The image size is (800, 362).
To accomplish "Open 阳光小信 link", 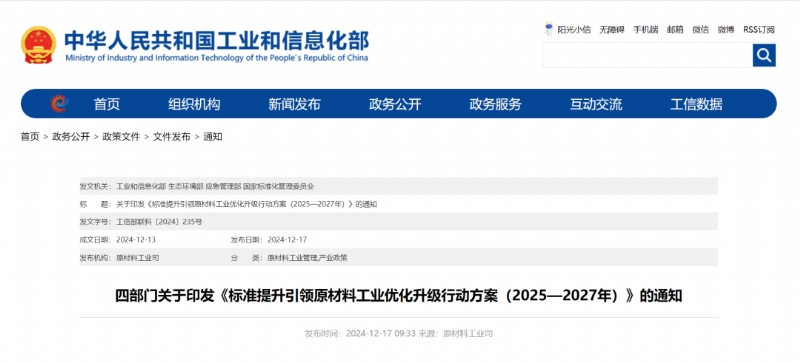I will [574, 30].
